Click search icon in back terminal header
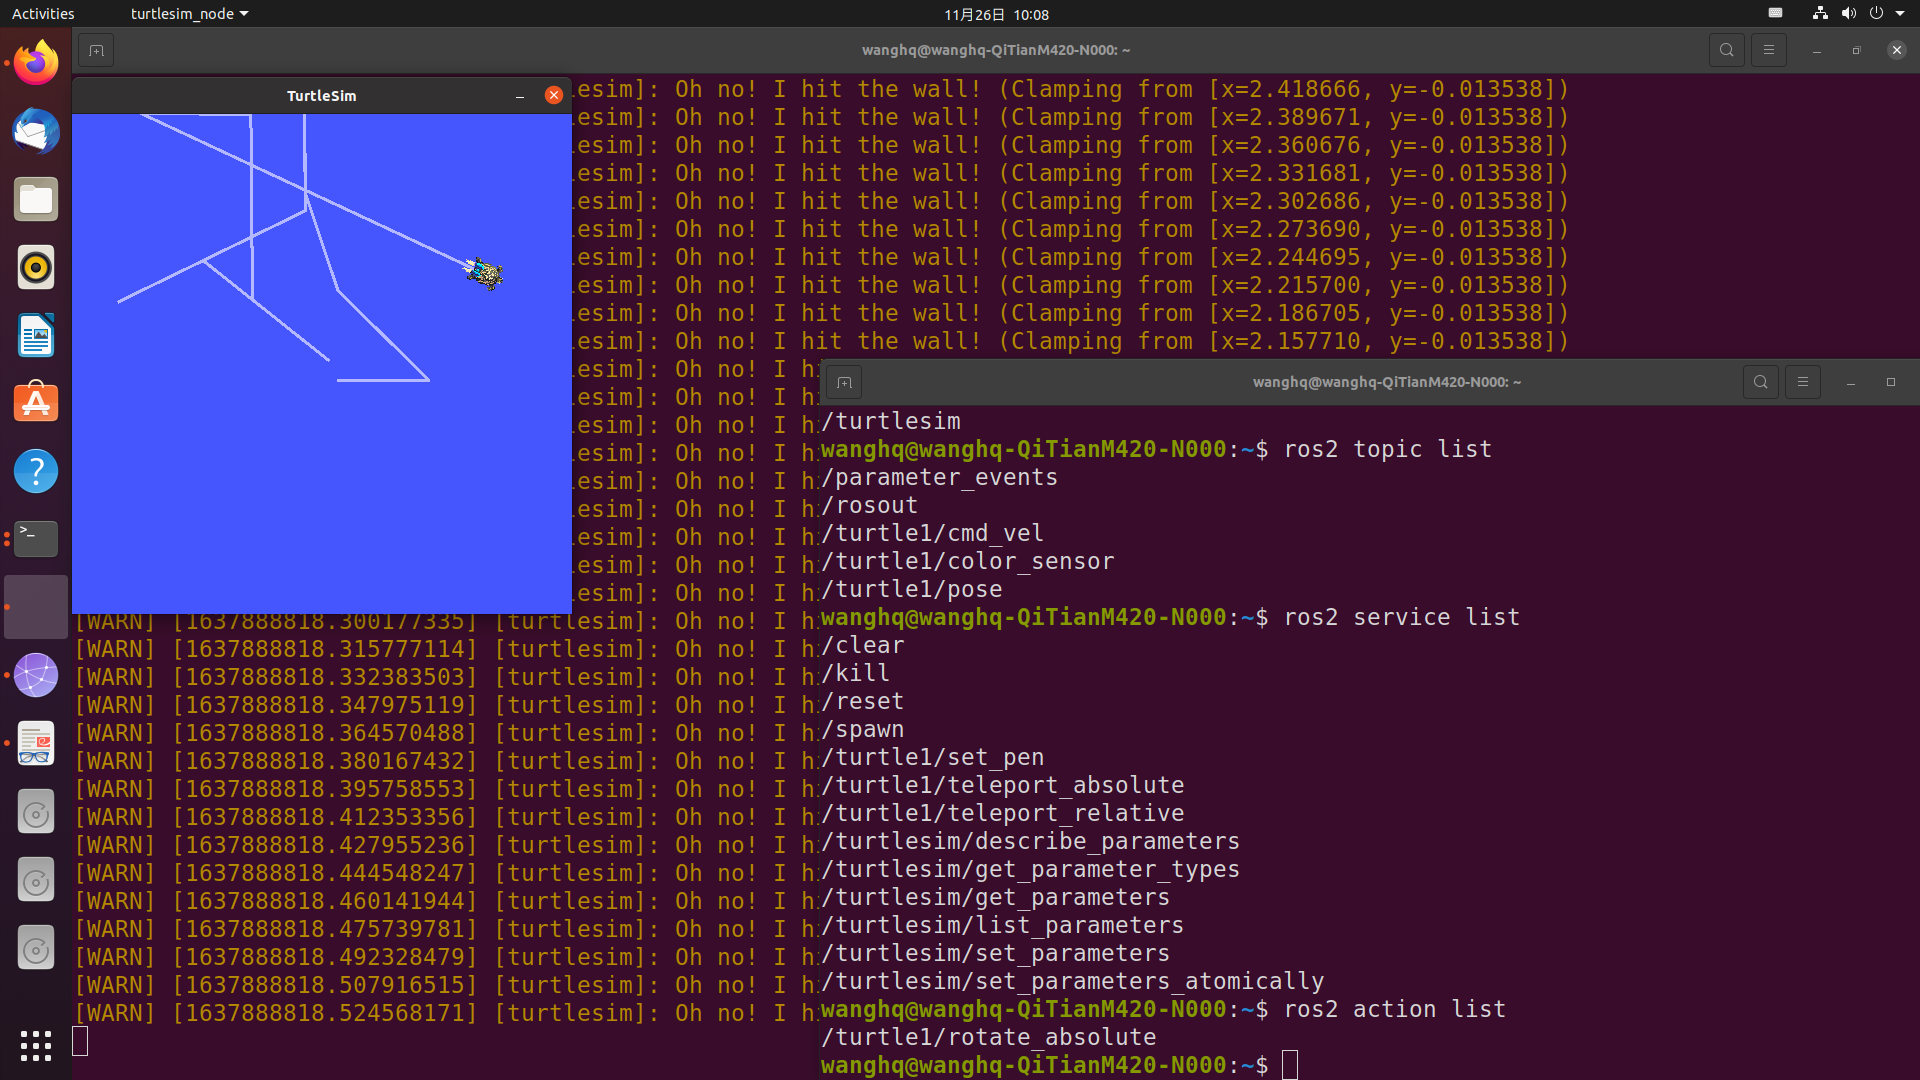This screenshot has height=1080, width=1920. pos(1726,50)
